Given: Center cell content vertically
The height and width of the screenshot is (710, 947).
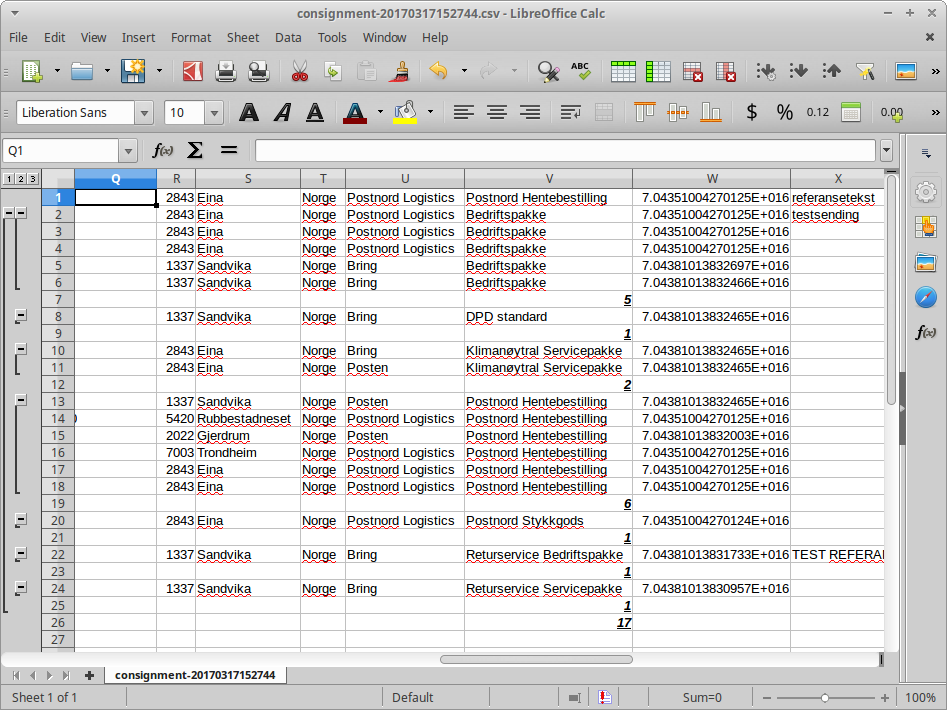Looking at the screenshot, I should [678, 112].
